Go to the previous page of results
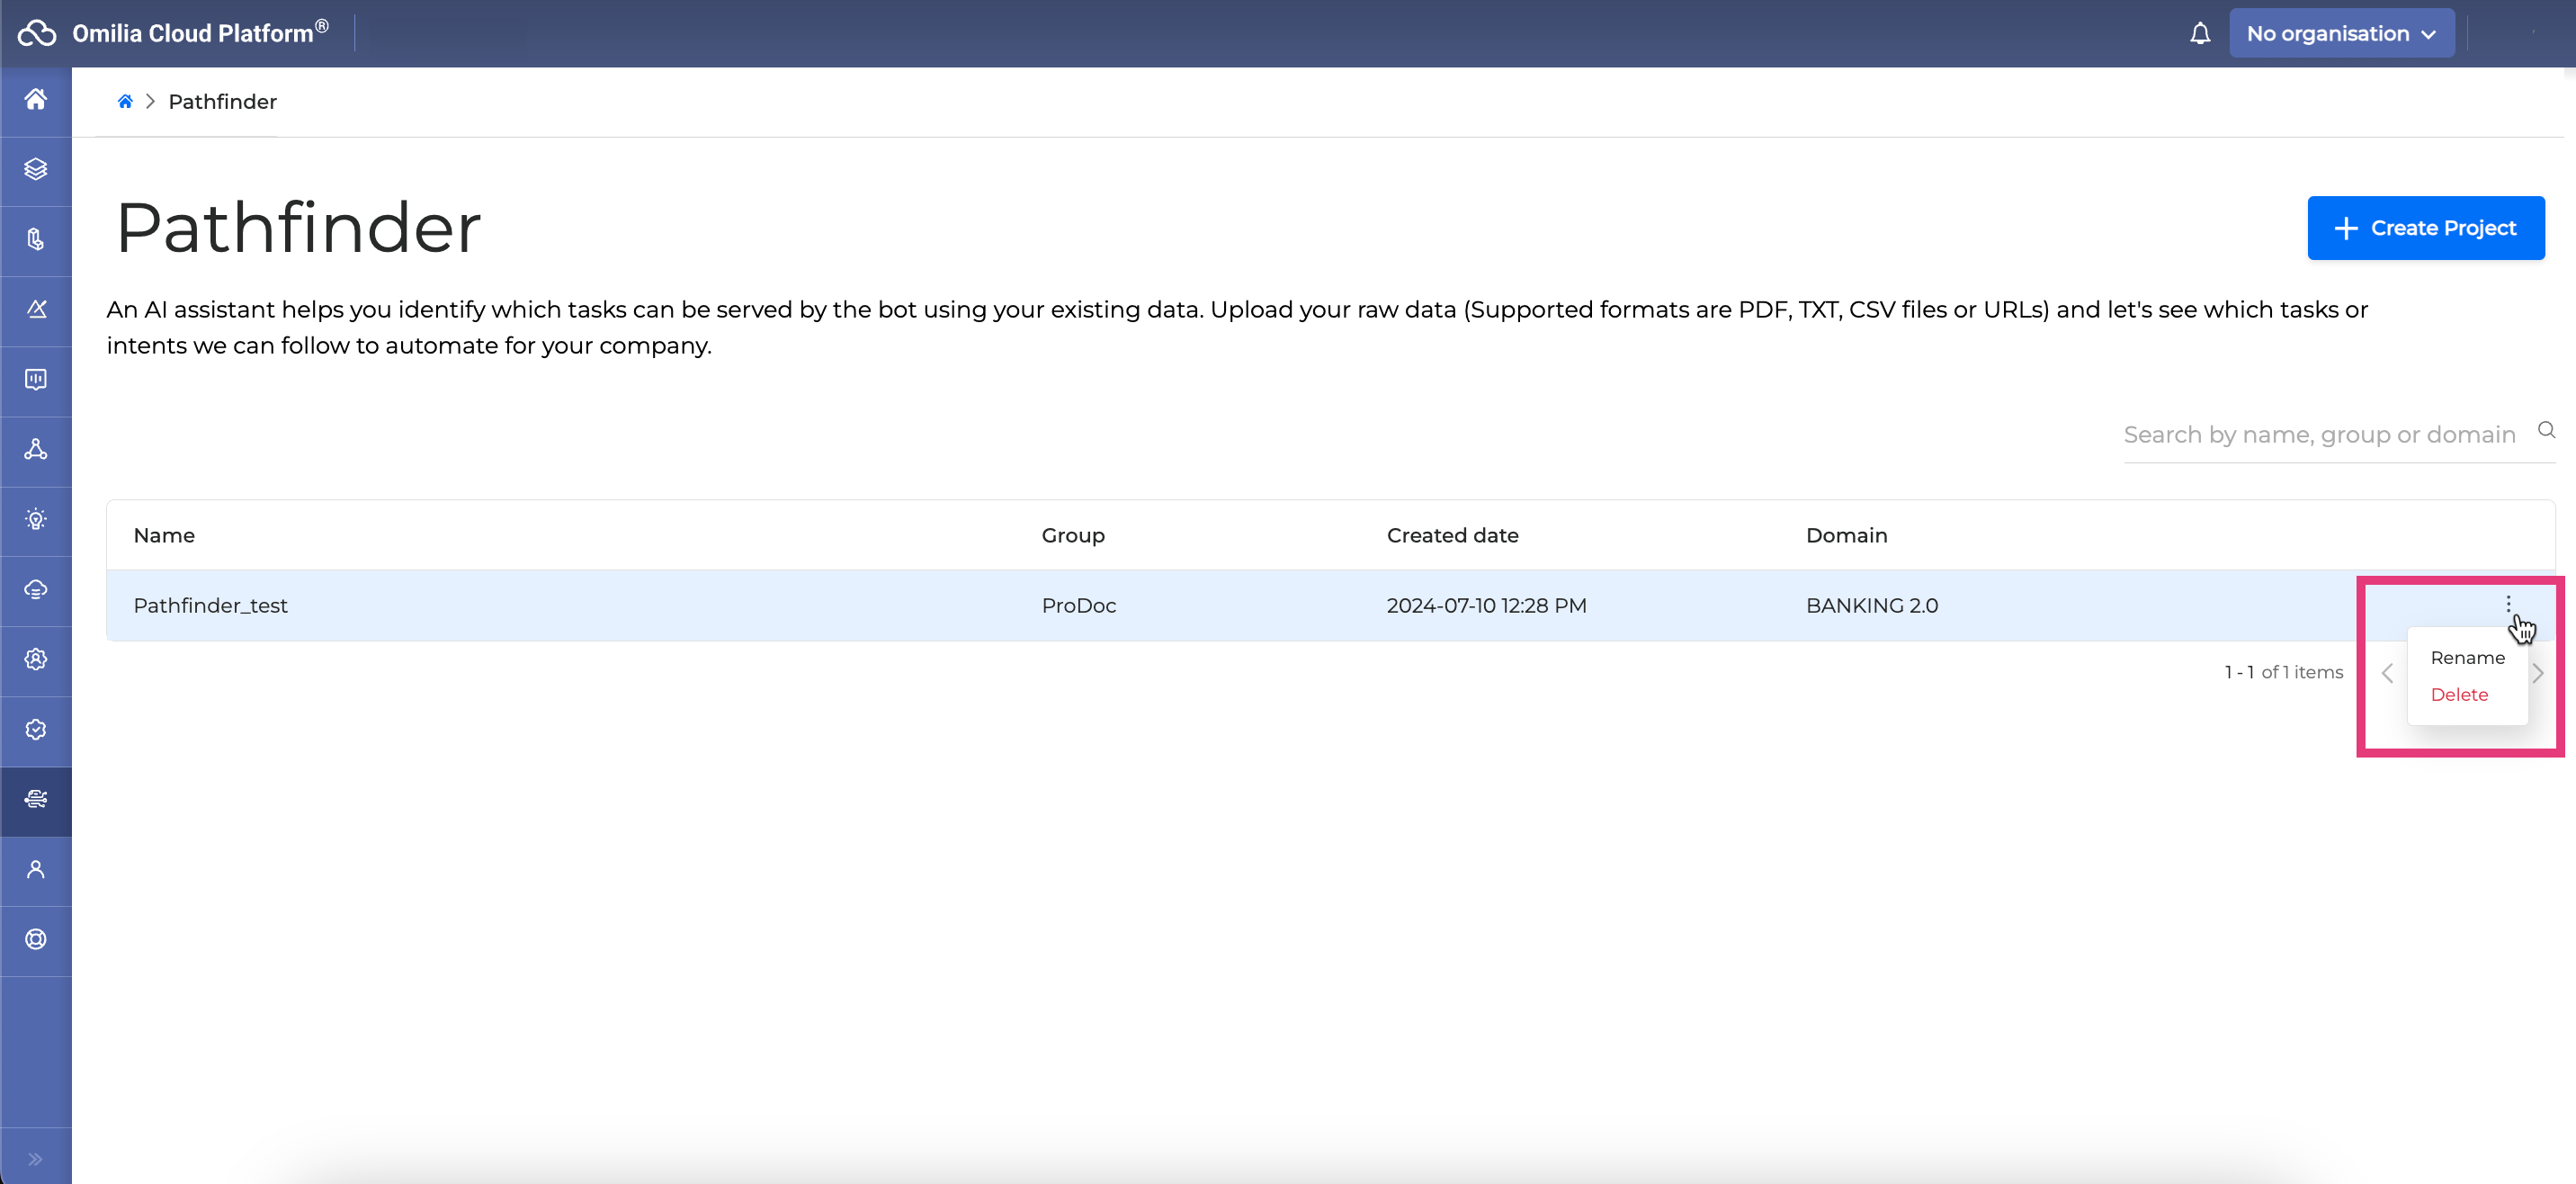Viewport: 2576px width, 1184px height. 2387,673
